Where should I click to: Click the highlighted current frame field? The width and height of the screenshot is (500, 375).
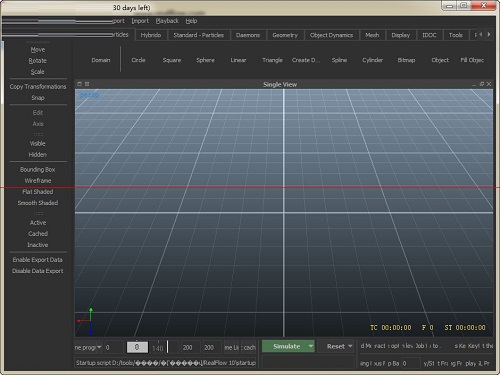point(137,347)
